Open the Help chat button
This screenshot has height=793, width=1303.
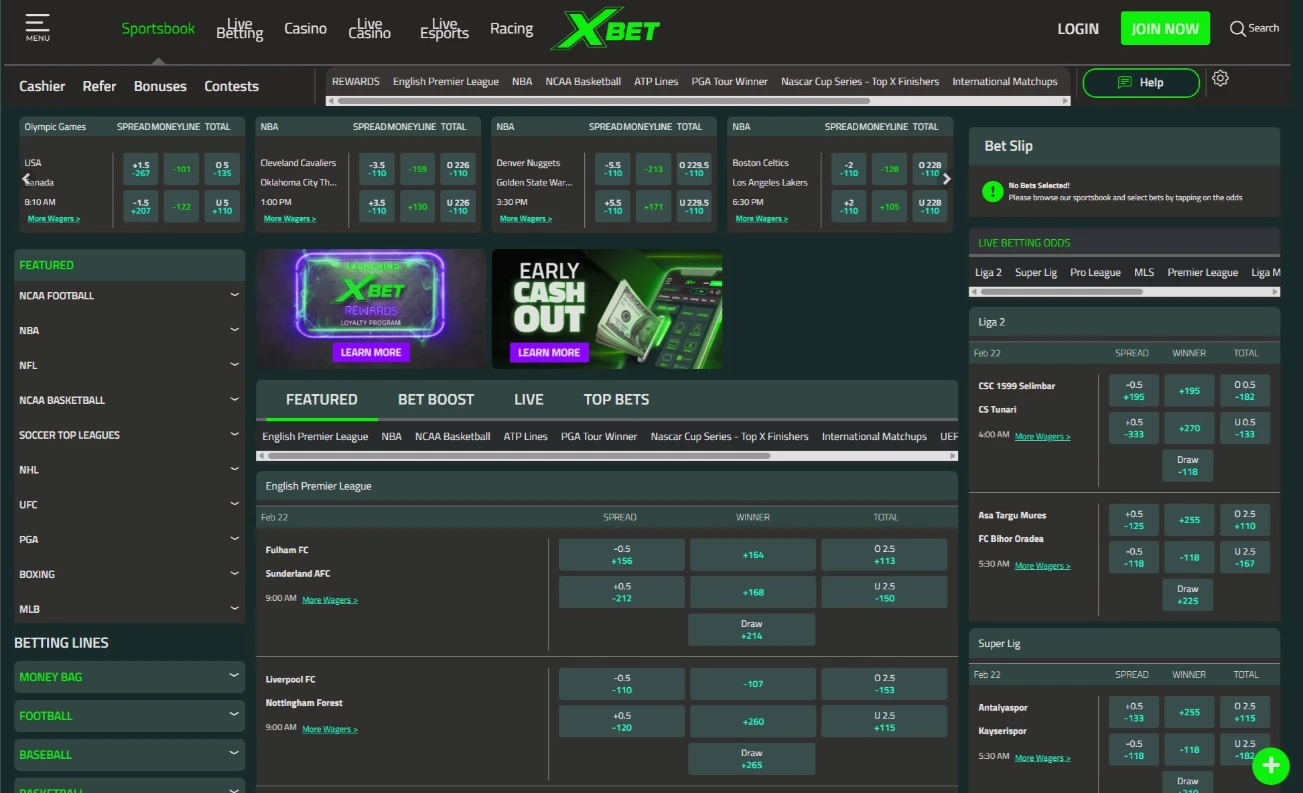(x=1141, y=82)
